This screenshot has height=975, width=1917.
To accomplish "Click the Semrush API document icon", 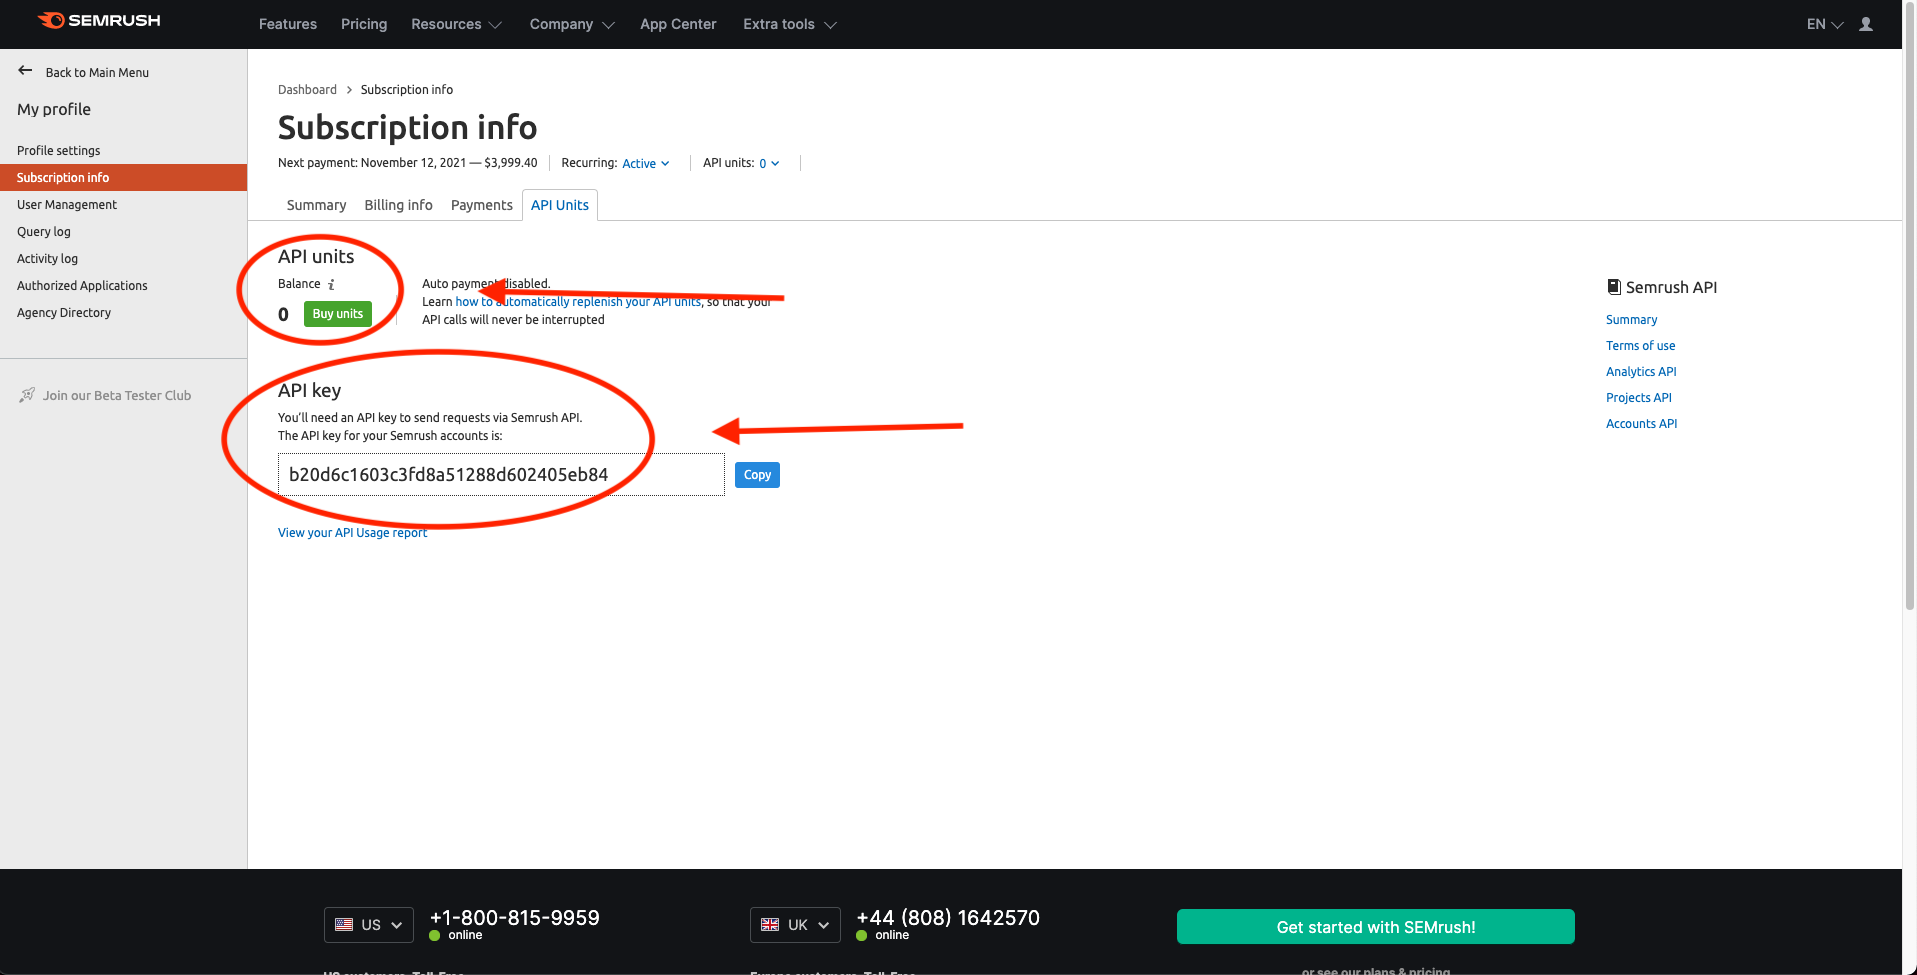I will (1614, 286).
